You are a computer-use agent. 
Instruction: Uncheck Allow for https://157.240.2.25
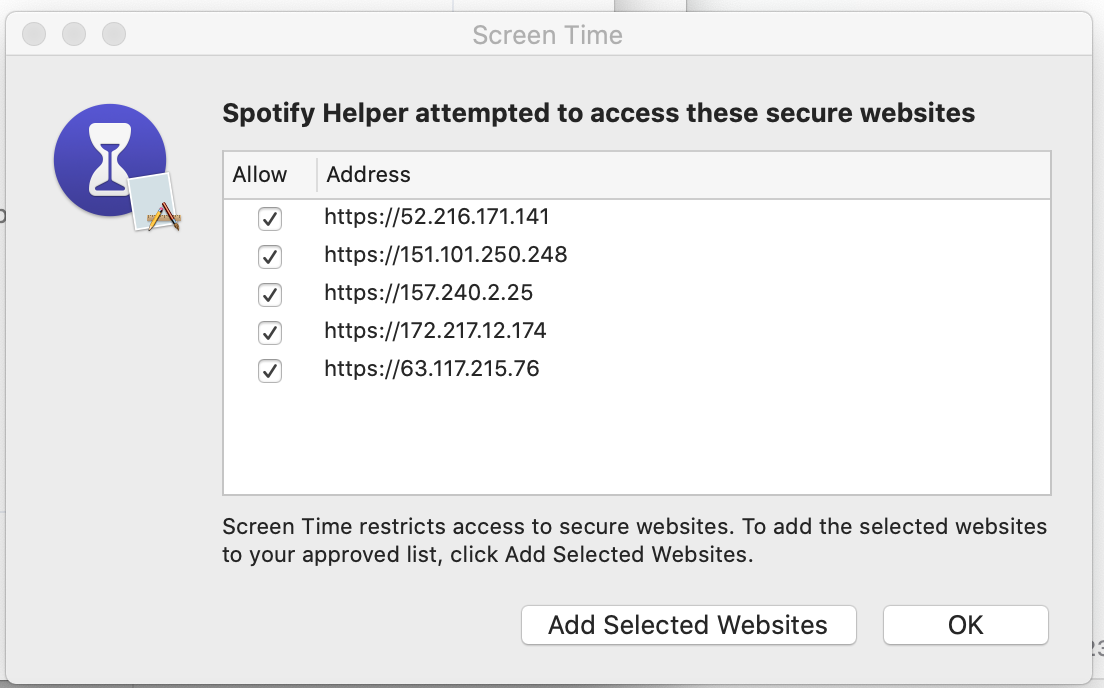pos(269,294)
